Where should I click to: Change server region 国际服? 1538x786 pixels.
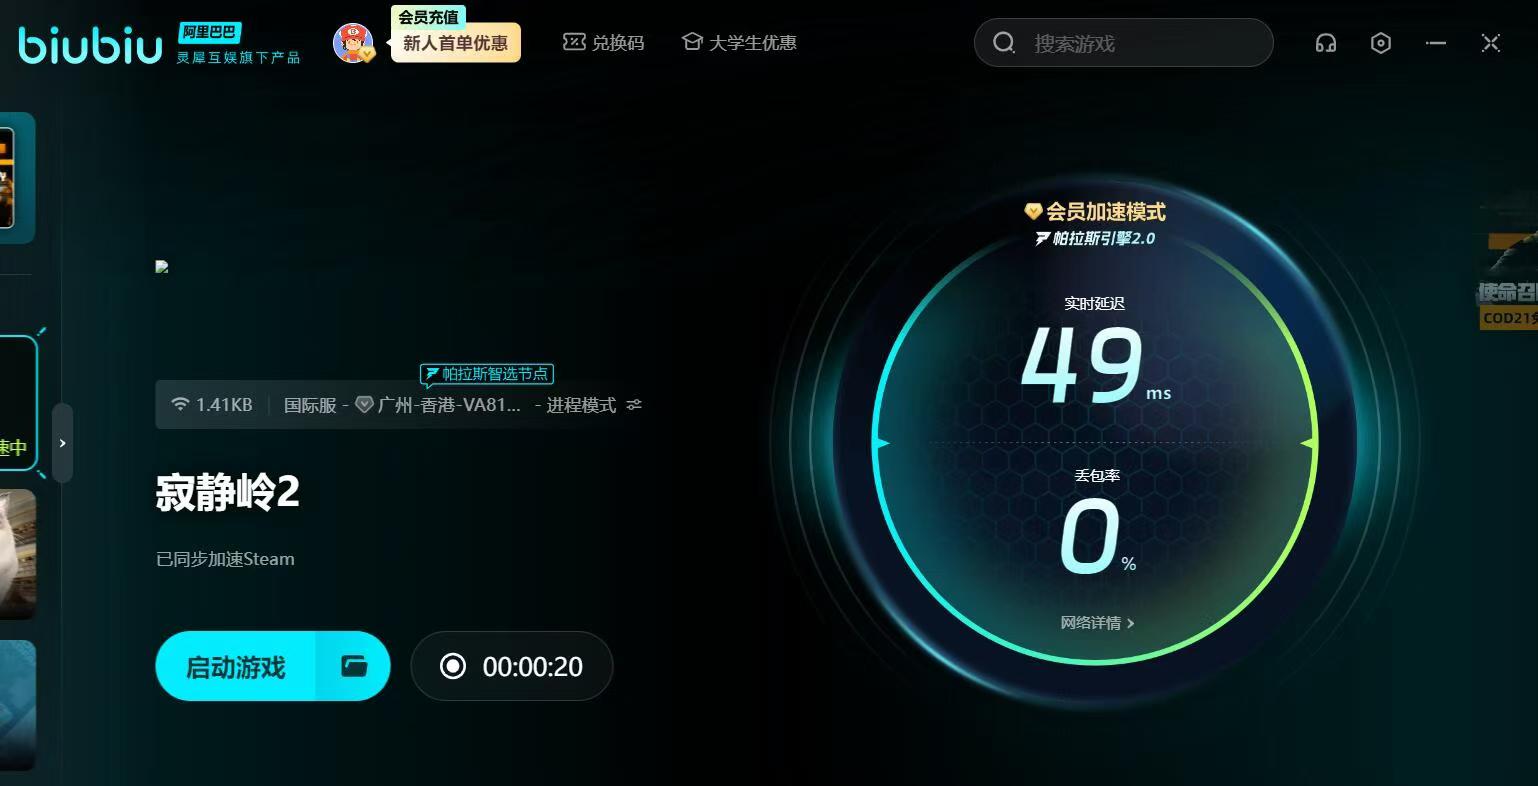310,405
